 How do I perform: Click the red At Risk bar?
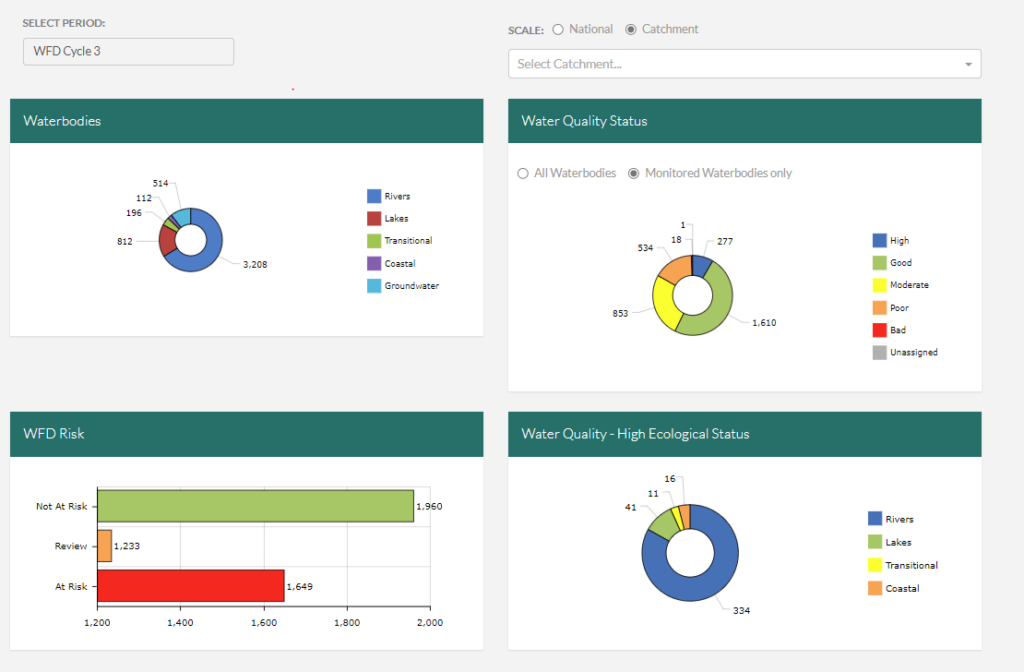coord(191,586)
